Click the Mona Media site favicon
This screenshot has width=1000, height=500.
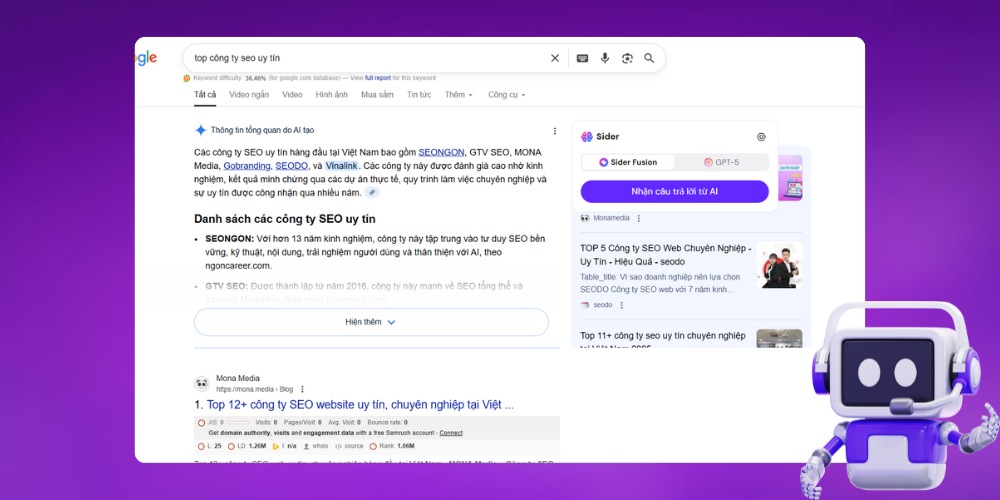click(202, 383)
